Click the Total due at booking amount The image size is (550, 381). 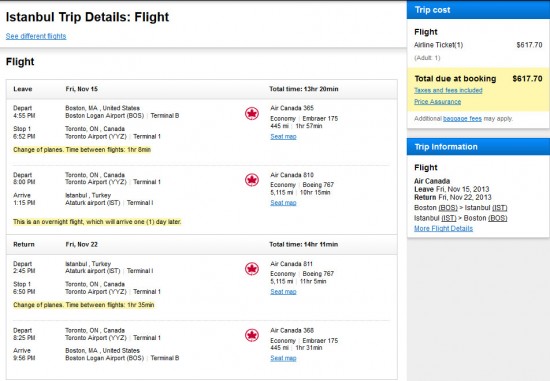click(527, 79)
